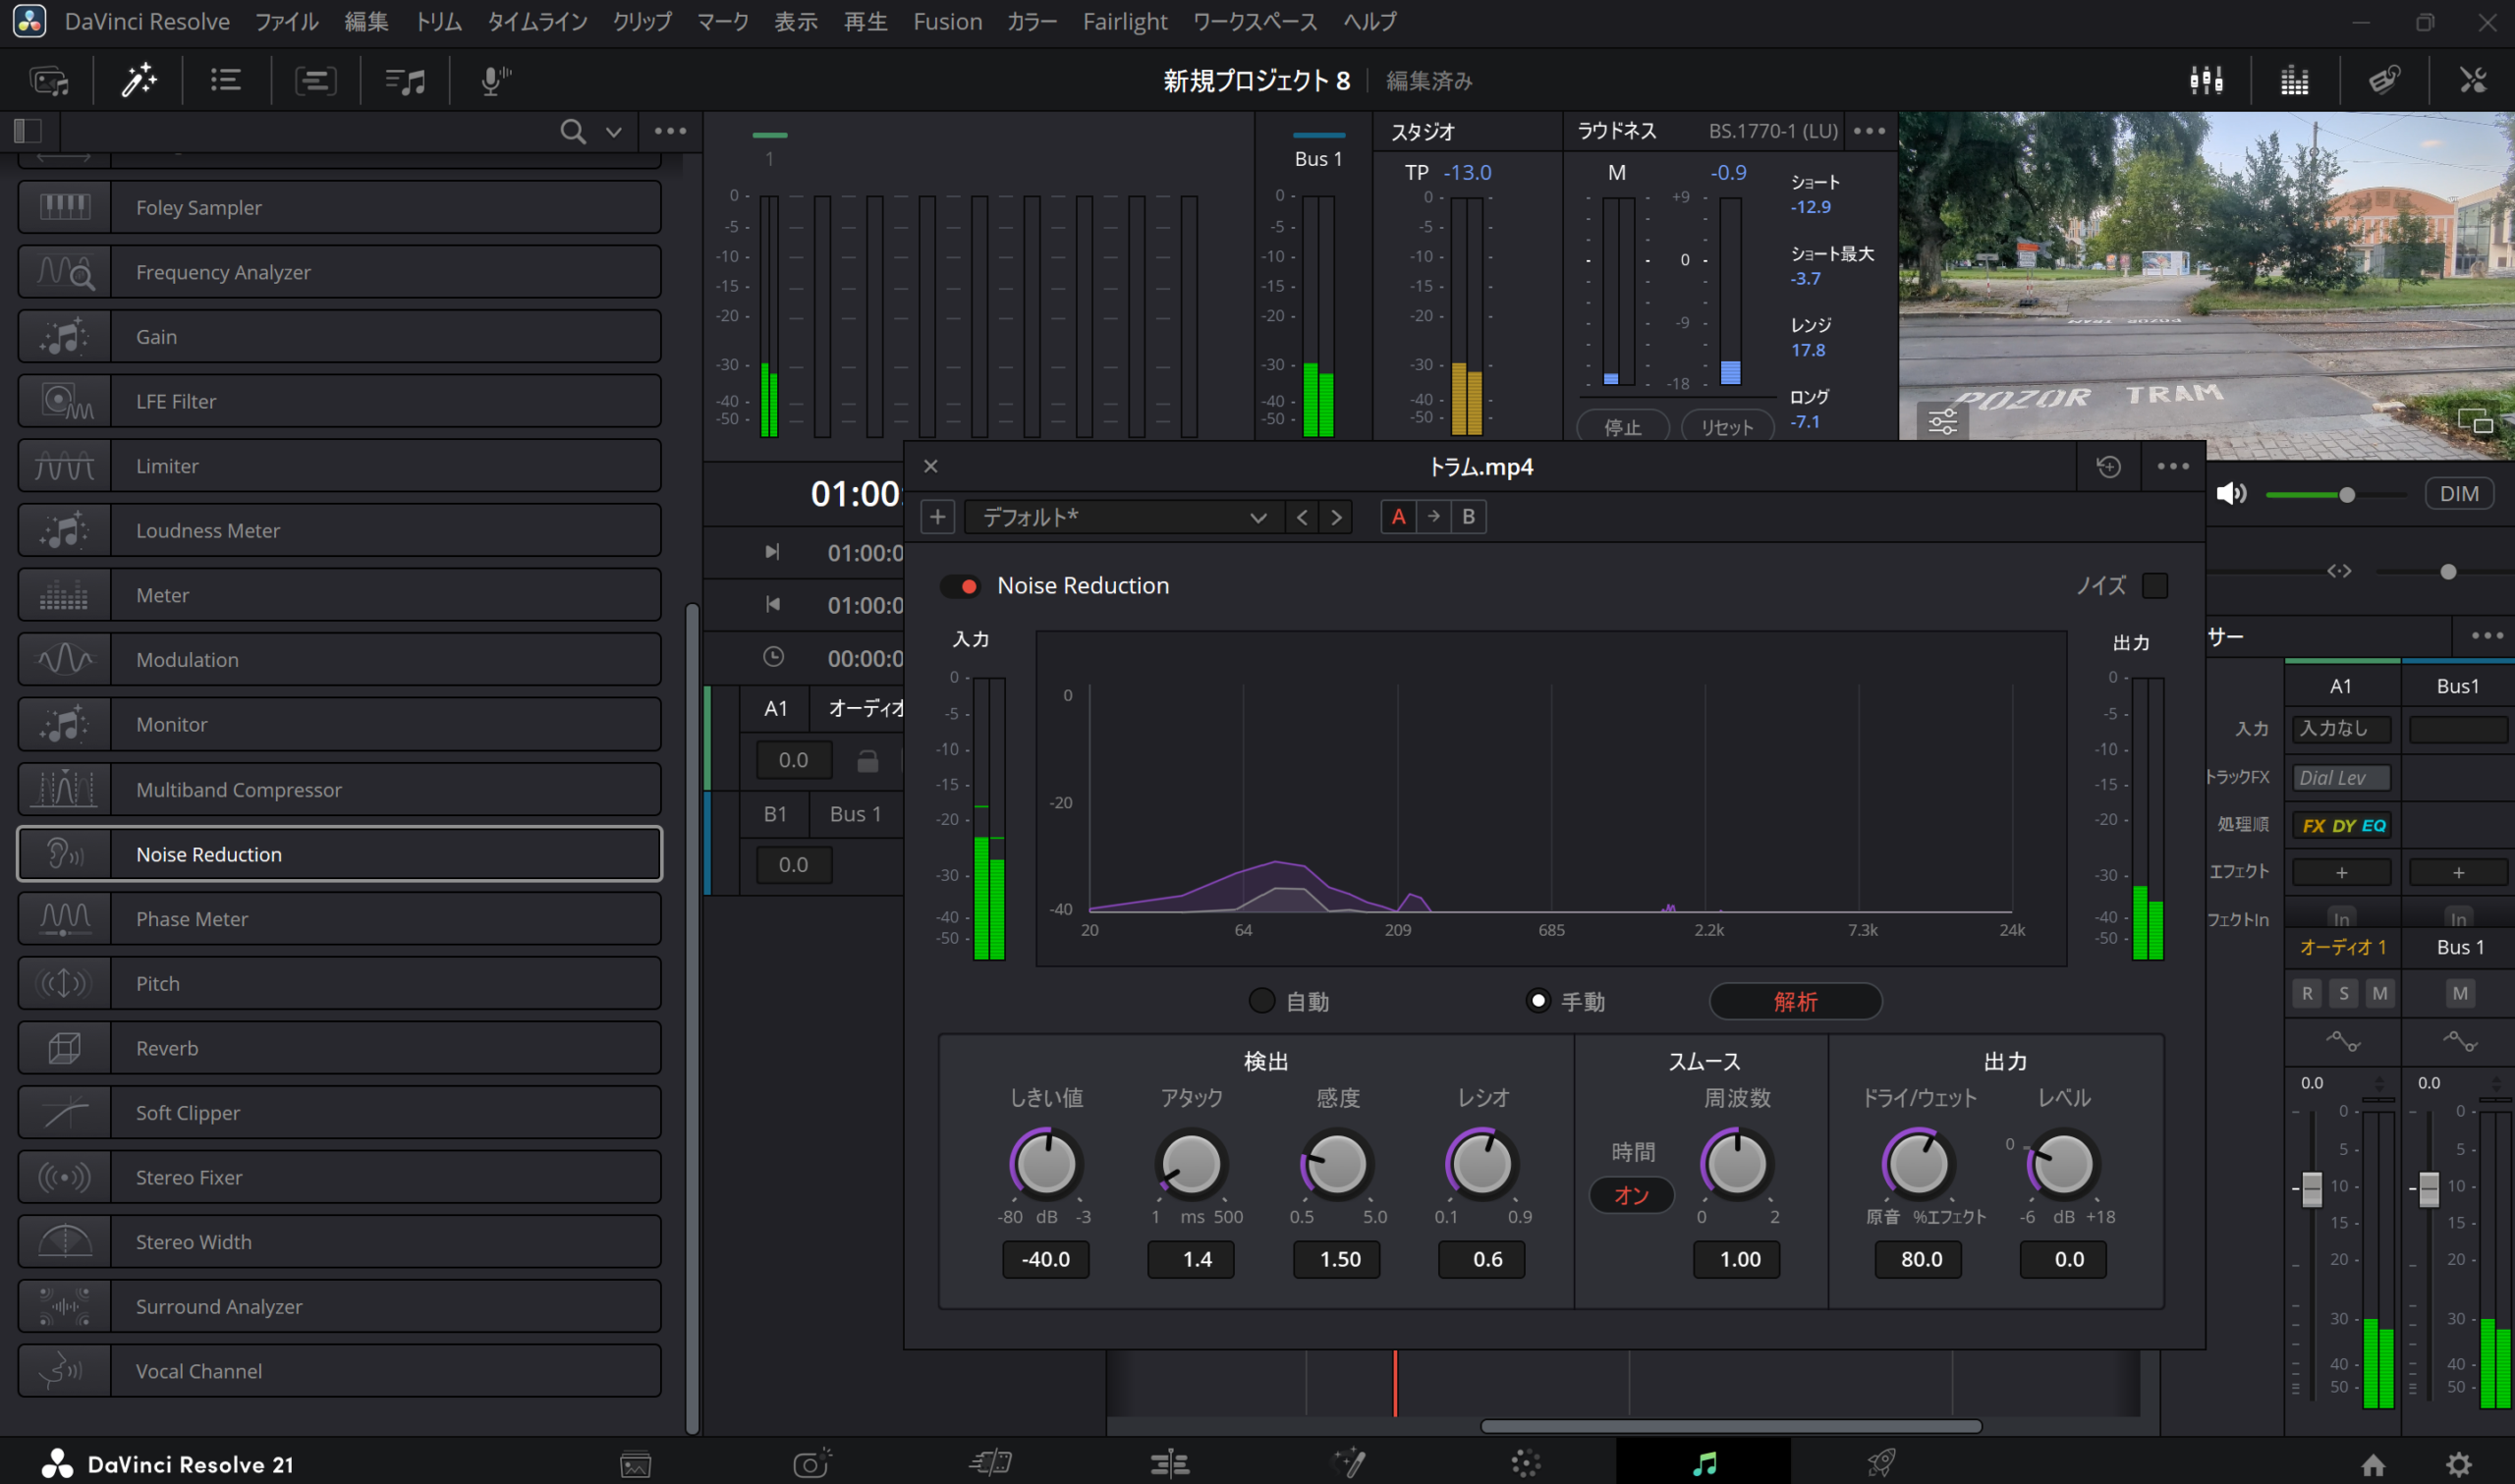This screenshot has height=1484, width=2515.
Task: Click the しきい値 -40.0 value field
Action: point(1046,1259)
